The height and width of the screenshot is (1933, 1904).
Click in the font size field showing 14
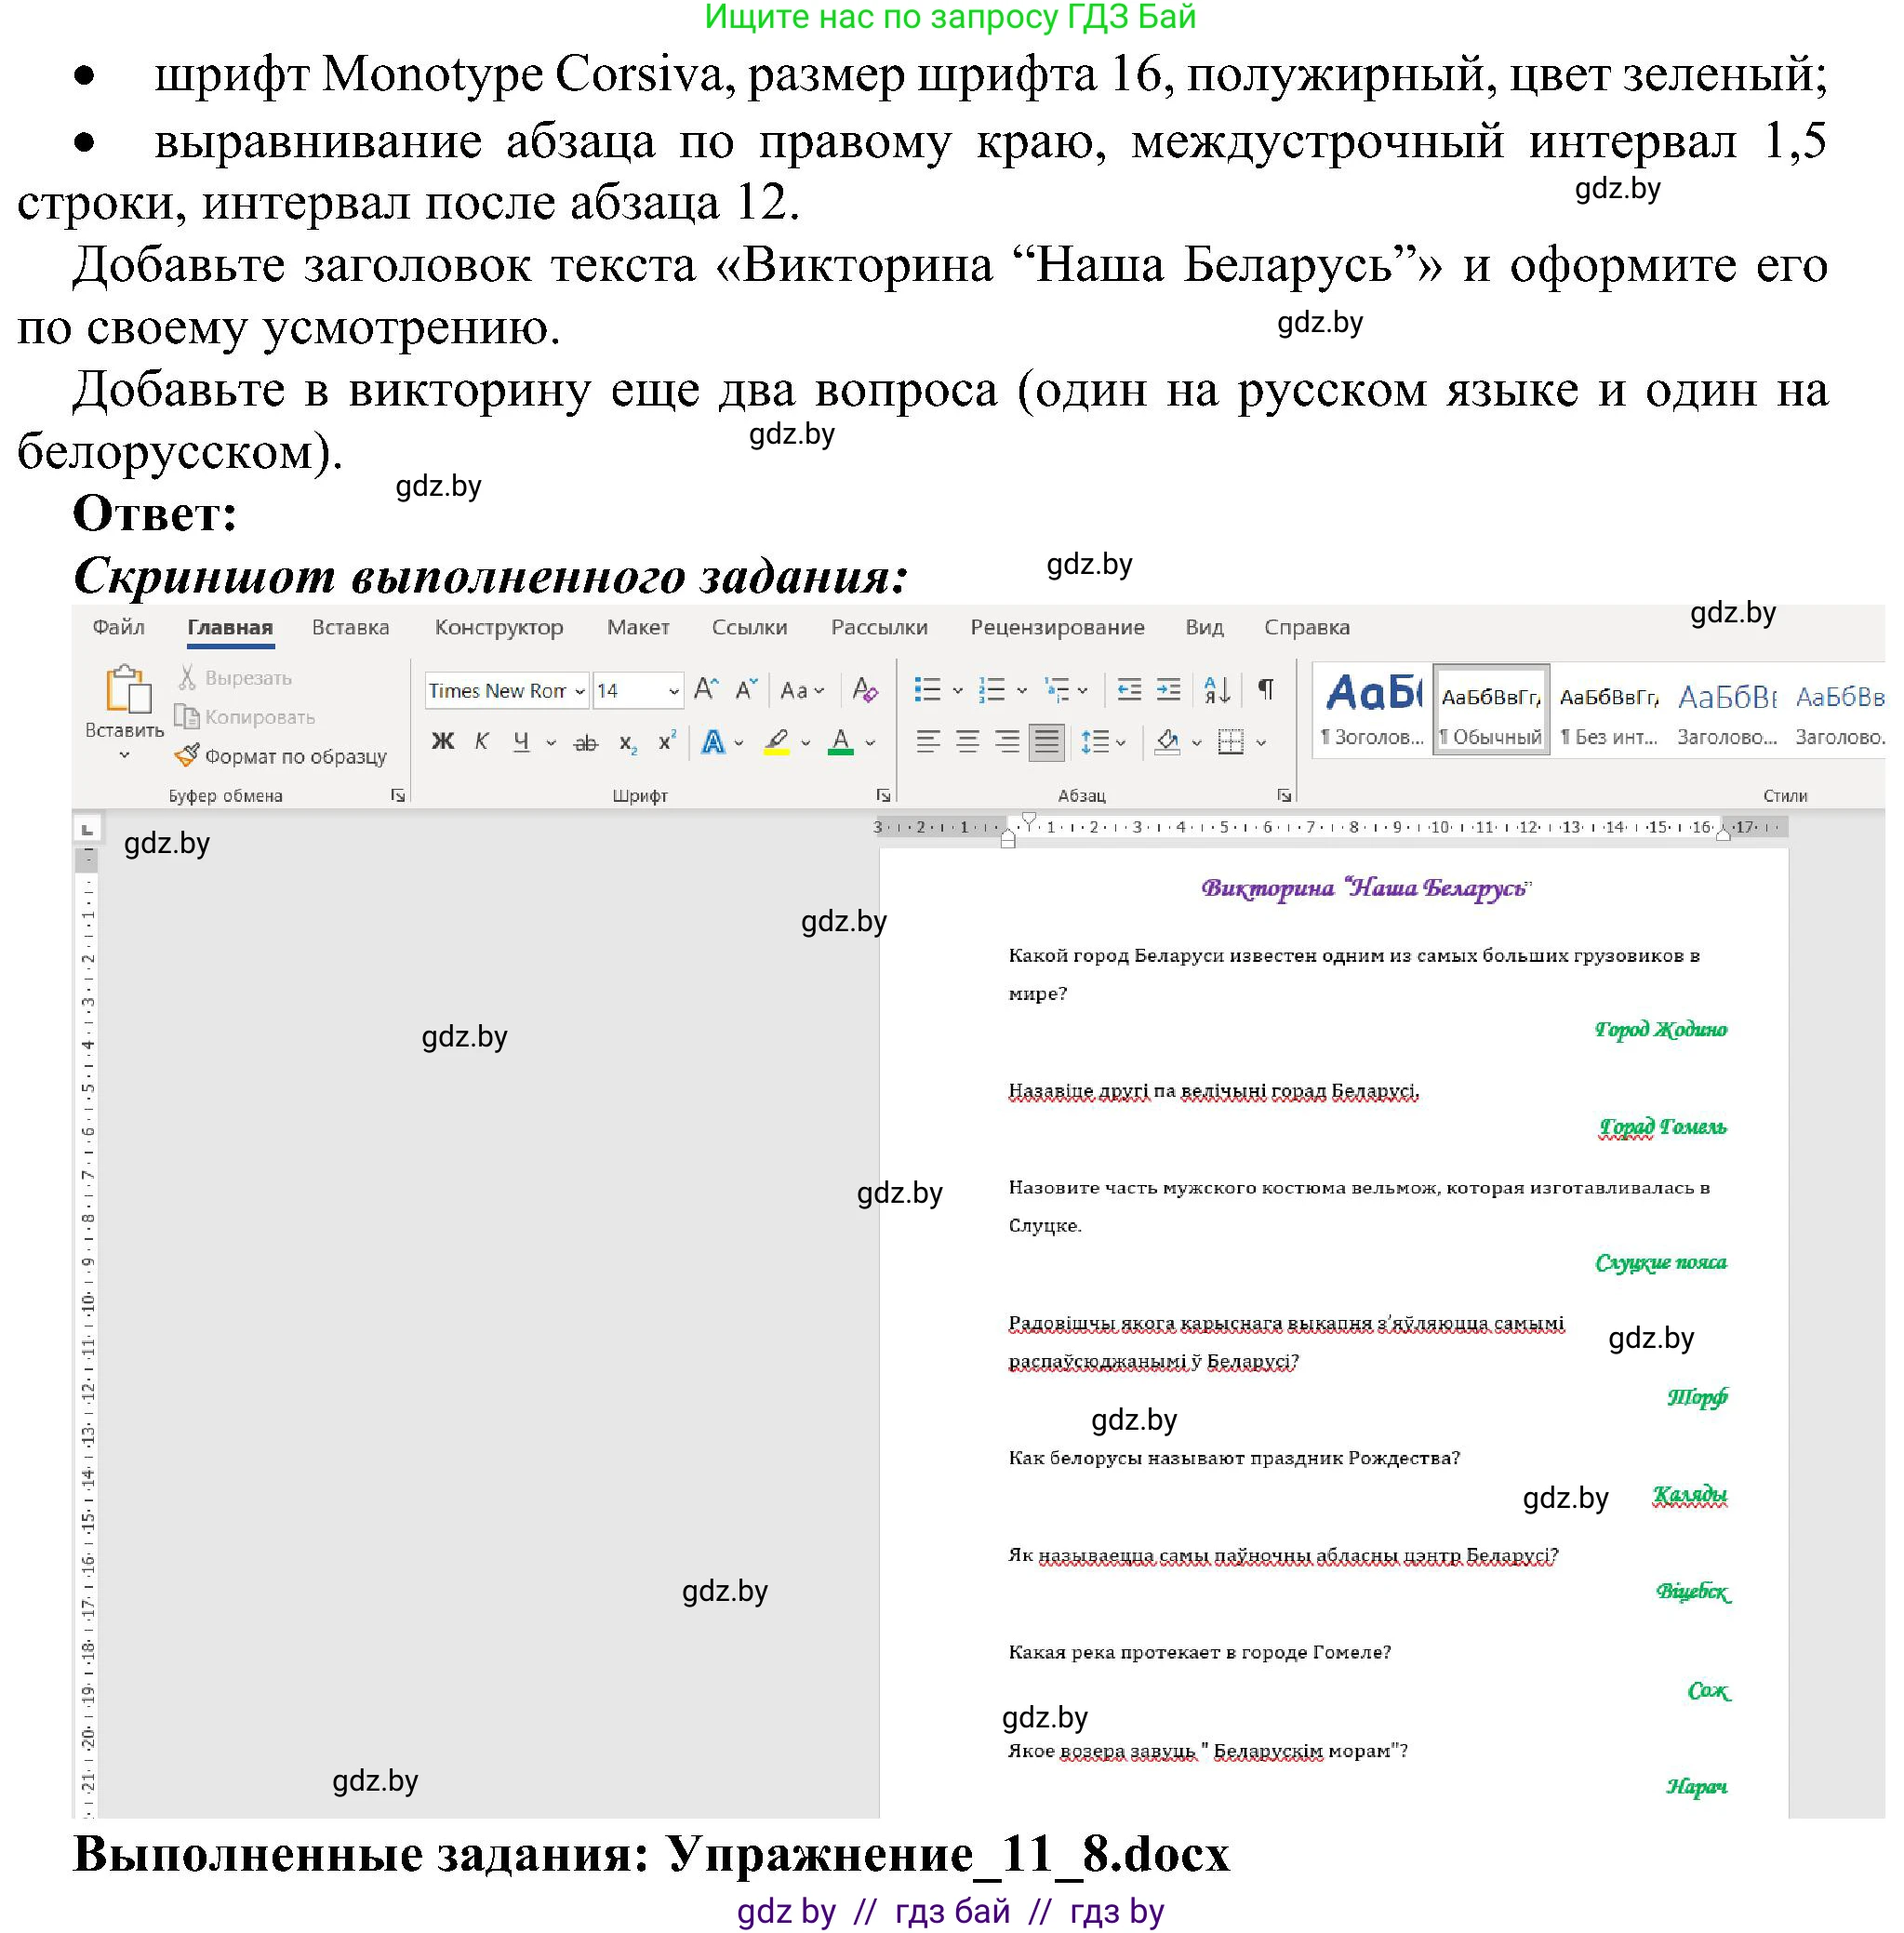pyautogui.click(x=628, y=691)
